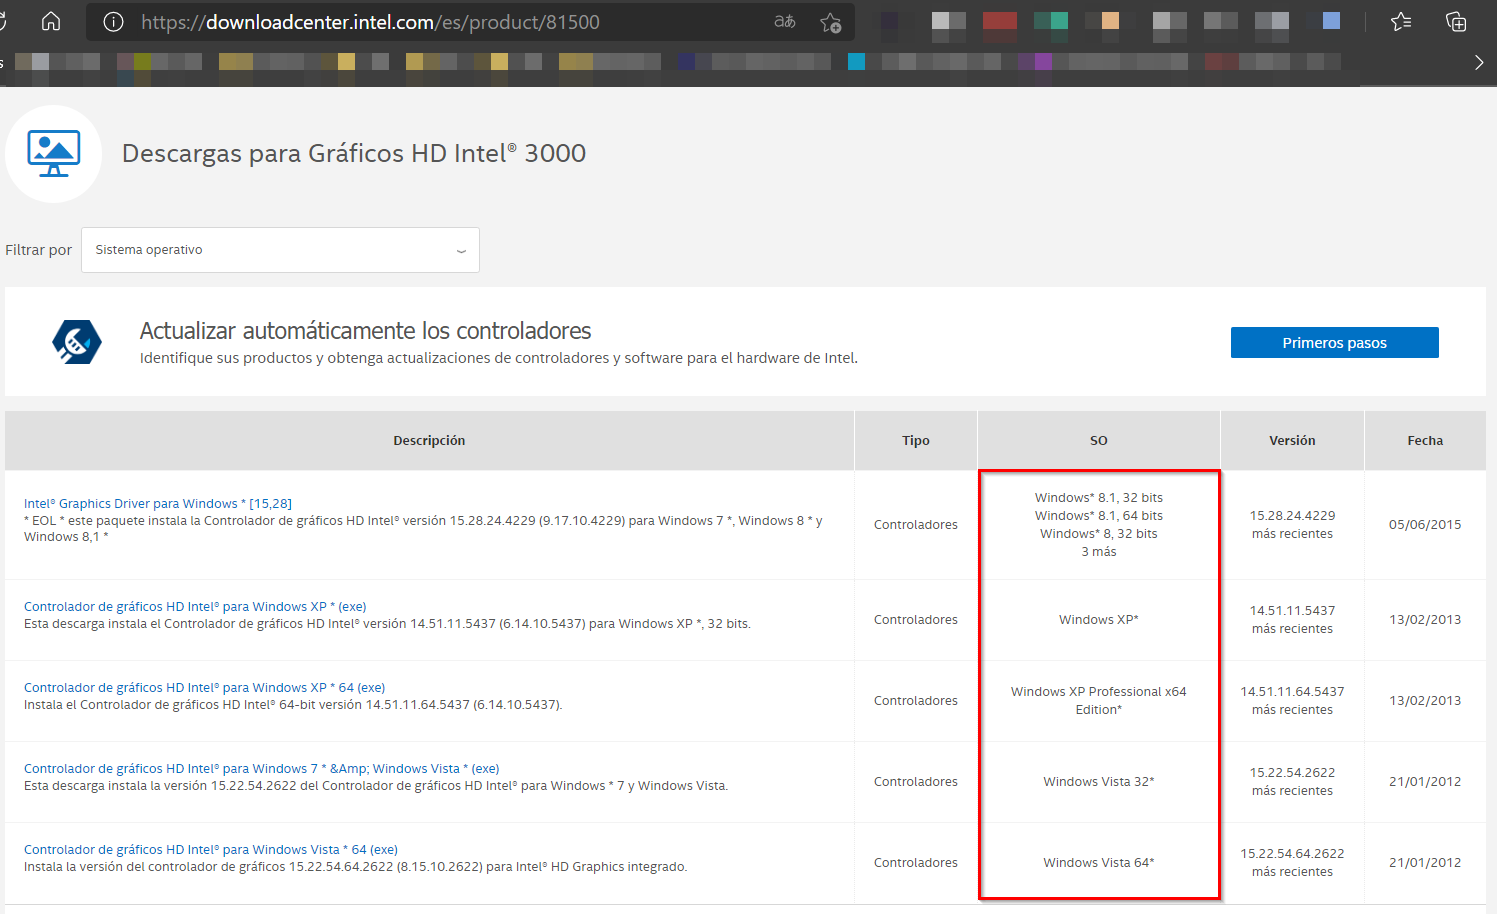Click '3 más' in the SO column
Viewport: 1497px width, 914px height.
pyautogui.click(x=1098, y=552)
